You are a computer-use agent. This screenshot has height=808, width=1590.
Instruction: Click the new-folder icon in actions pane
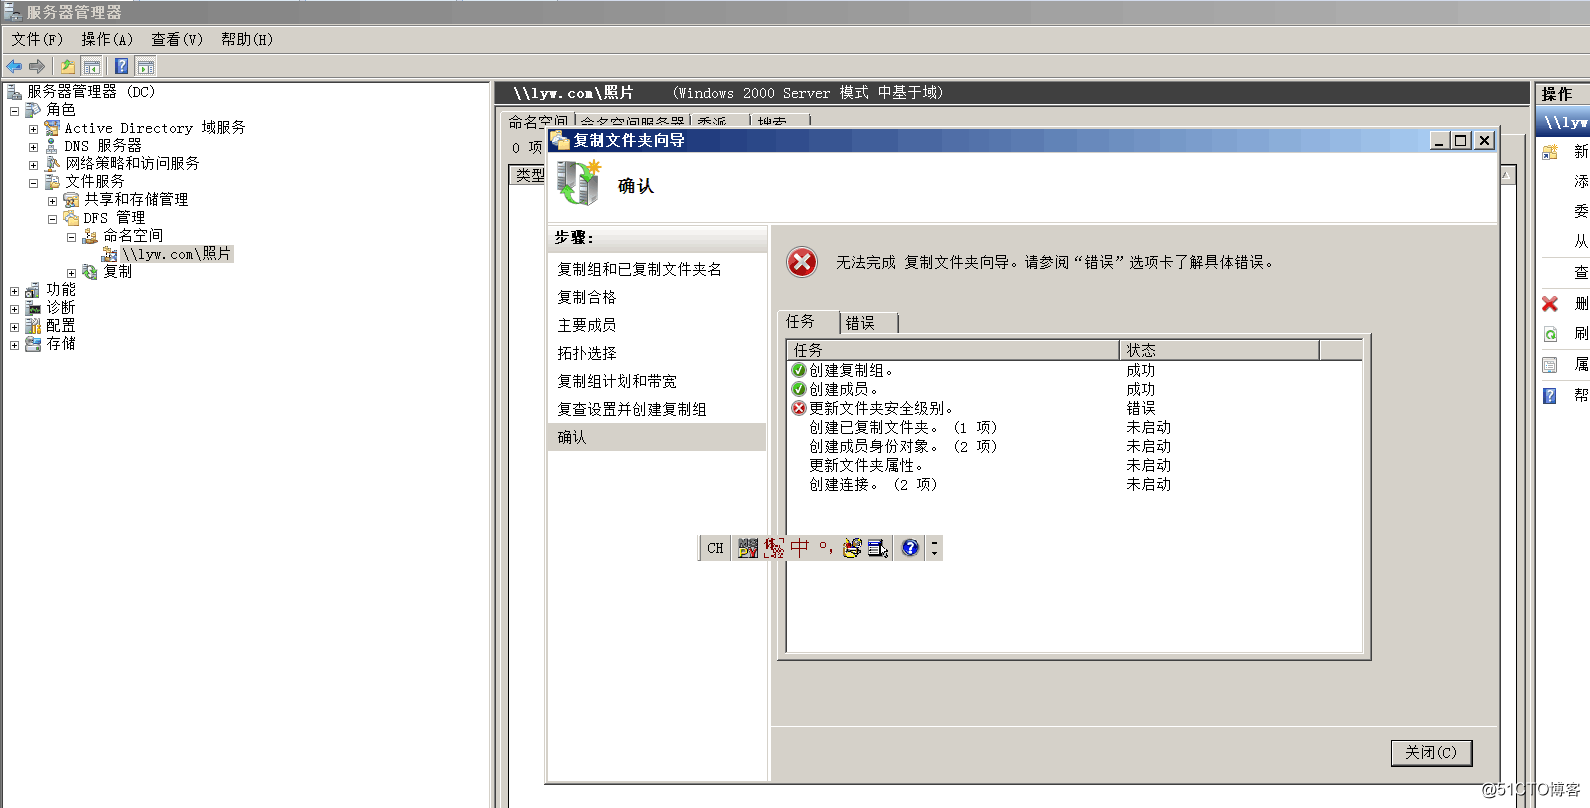pos(1550,152)
